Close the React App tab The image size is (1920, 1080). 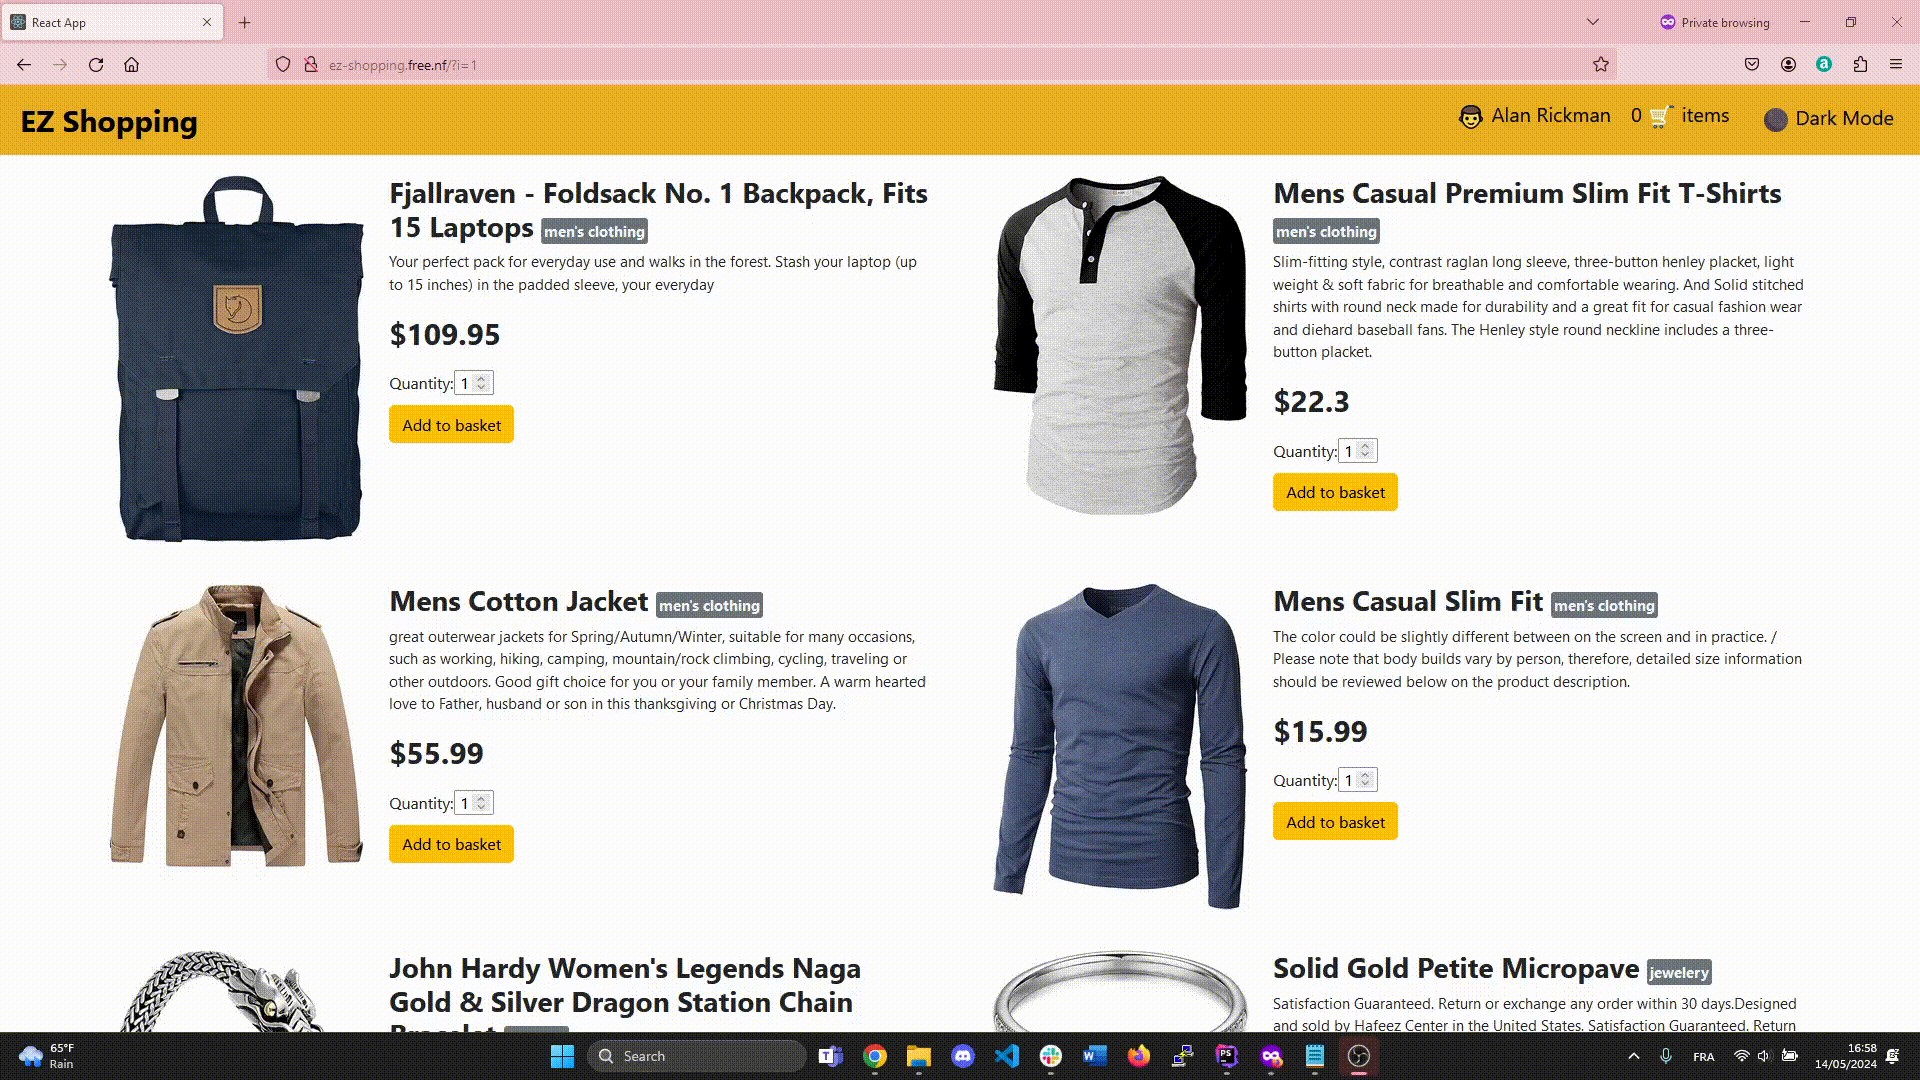coord(207,22)
